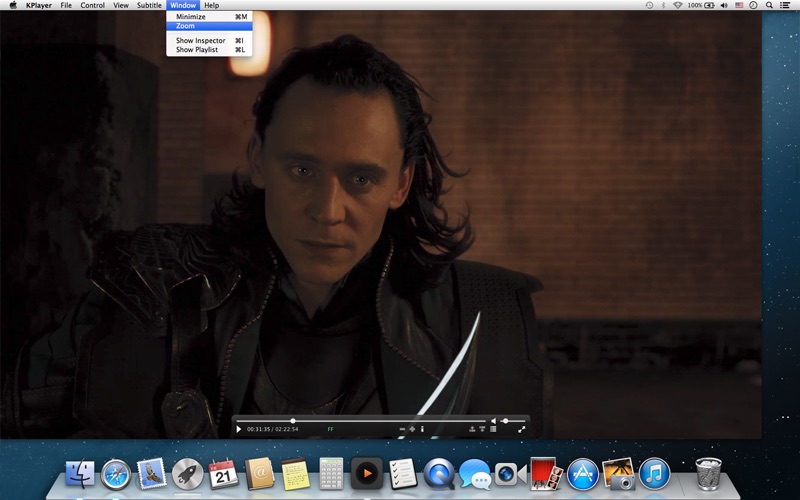800x500 pixels.
Task: Click the 100% battery indicator
Action: coord(701,5)
